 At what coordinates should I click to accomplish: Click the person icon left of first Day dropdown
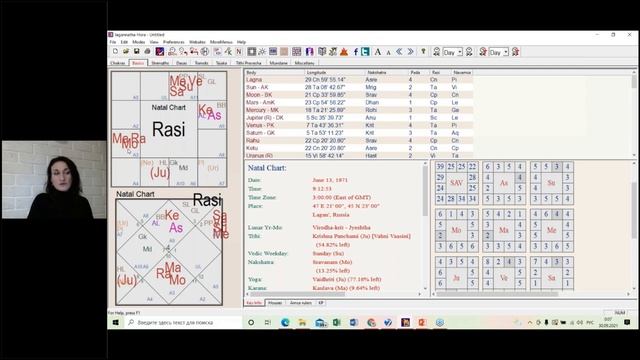pyautogui.click(x=436, y=51)
